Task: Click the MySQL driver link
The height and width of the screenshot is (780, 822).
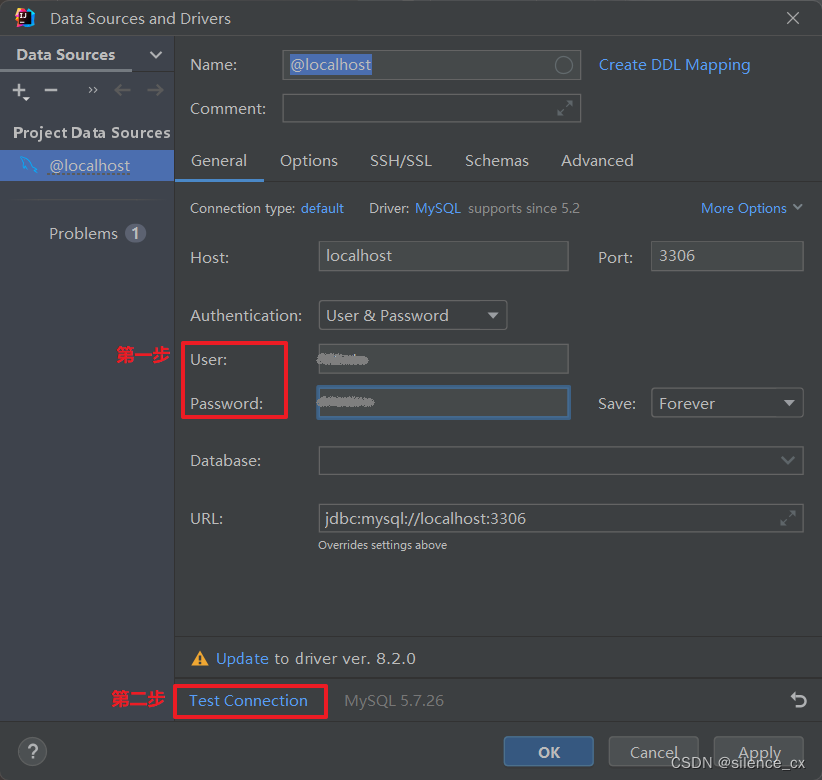Action: pyautogui.click(x=438, y=208)
